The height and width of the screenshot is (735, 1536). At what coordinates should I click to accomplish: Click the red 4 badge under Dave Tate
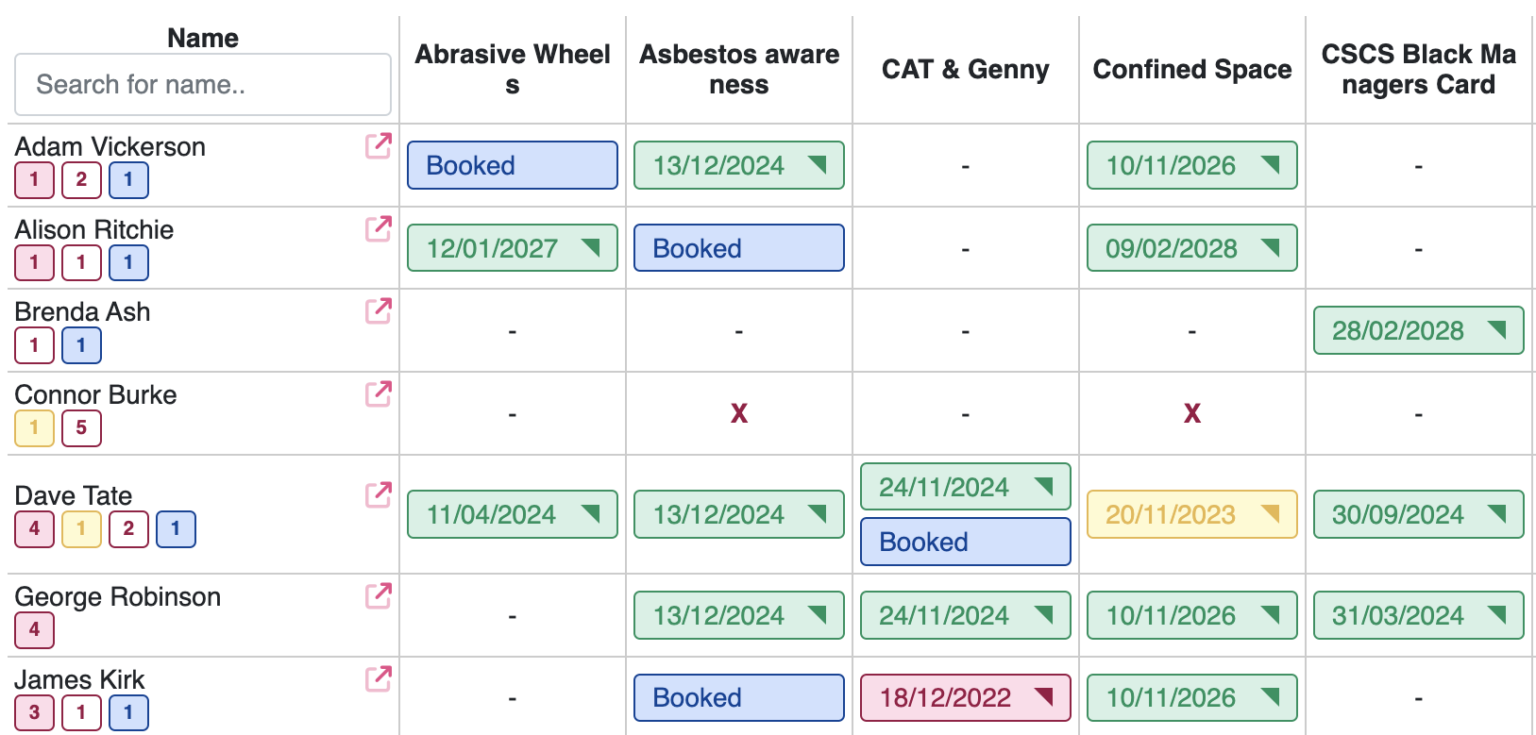[34, 529]
